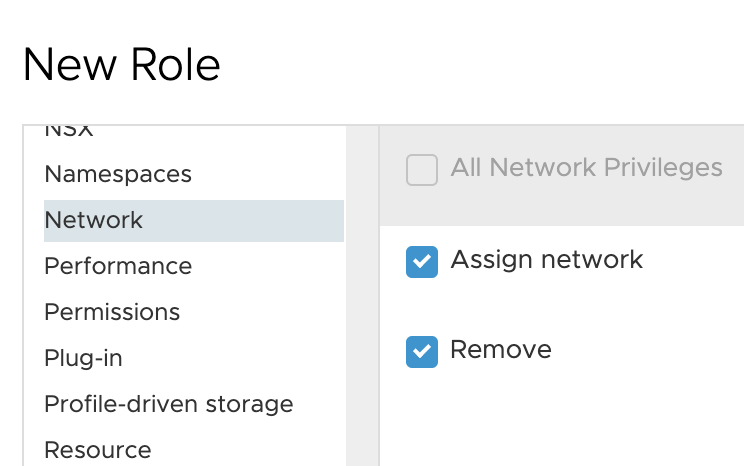
Task: Select the highlighted Network category
Action: (x=194, y=221)
